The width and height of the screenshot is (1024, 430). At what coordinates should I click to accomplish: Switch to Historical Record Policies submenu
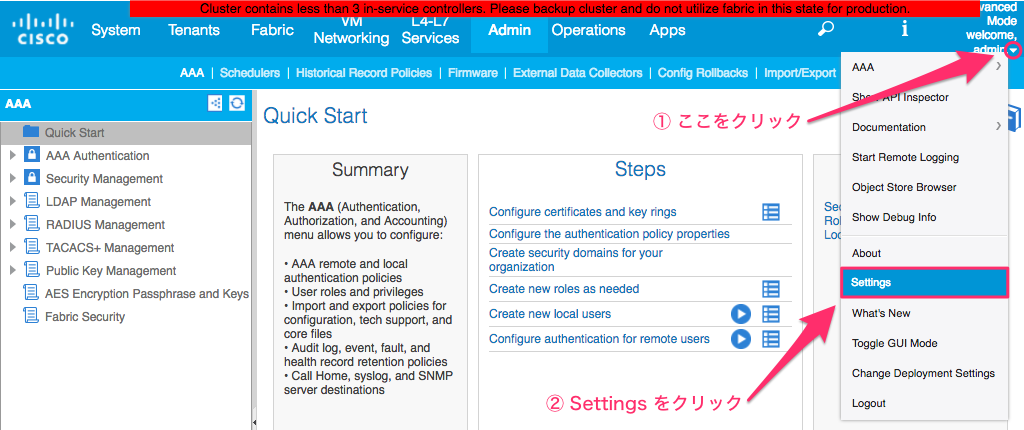click(364, 73)
